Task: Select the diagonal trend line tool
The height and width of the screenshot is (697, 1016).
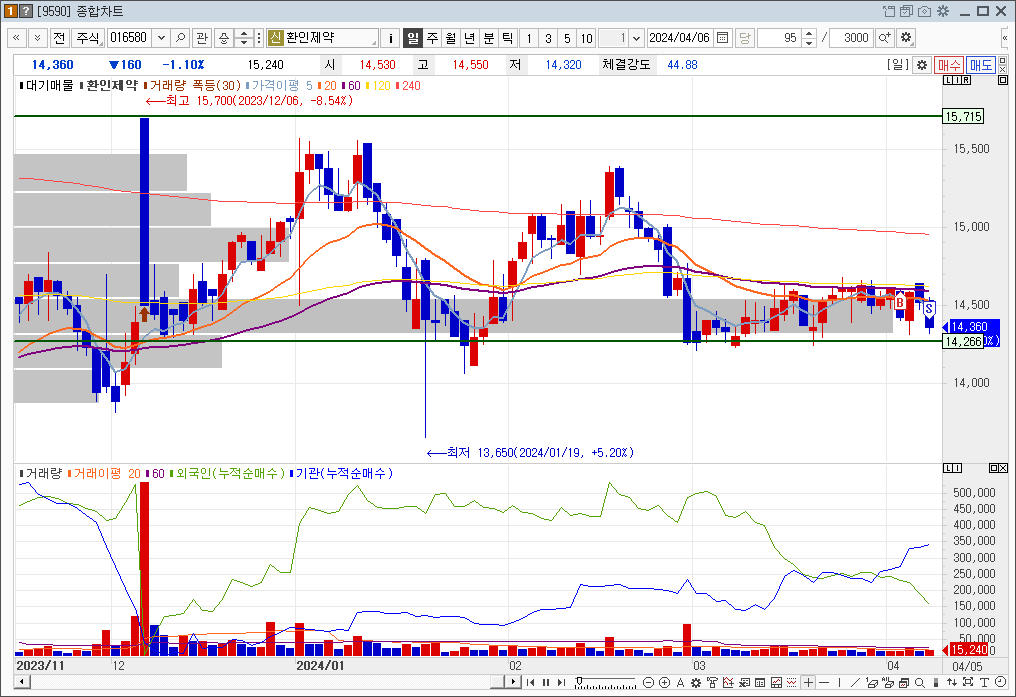Action: click(x=855, y=683)
